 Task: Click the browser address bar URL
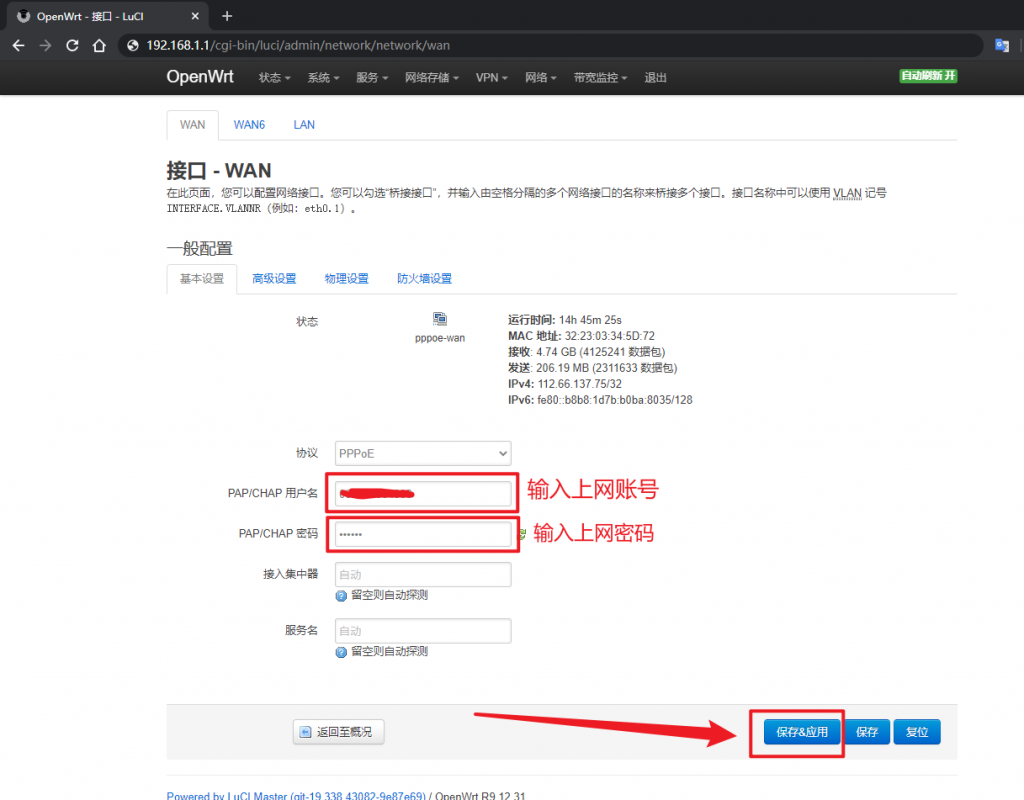point(298,45)
